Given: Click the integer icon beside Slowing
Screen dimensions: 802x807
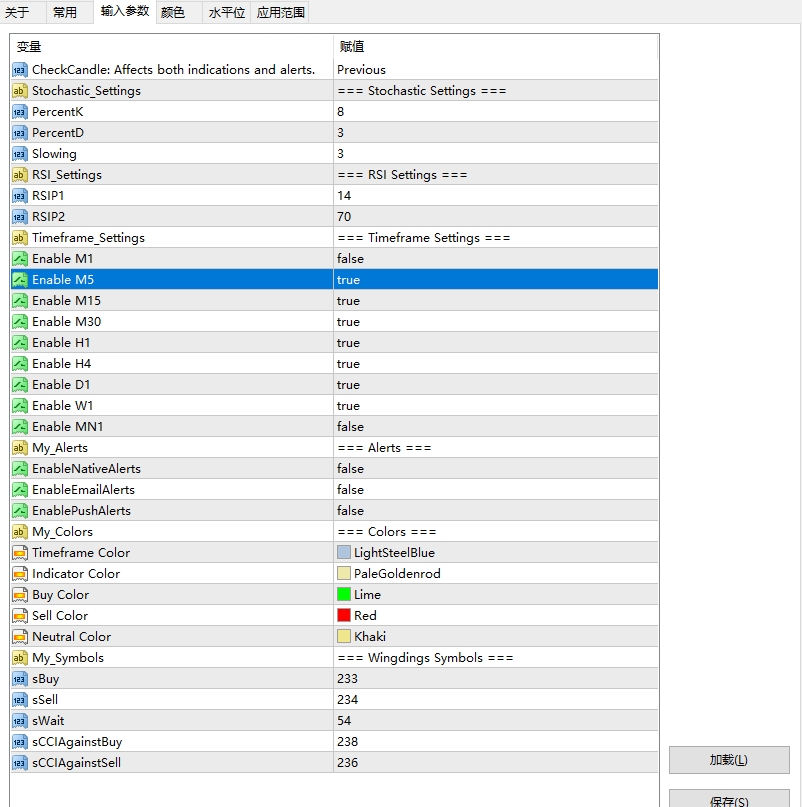Looking at the screenshot, I should (x=20, y=154).
